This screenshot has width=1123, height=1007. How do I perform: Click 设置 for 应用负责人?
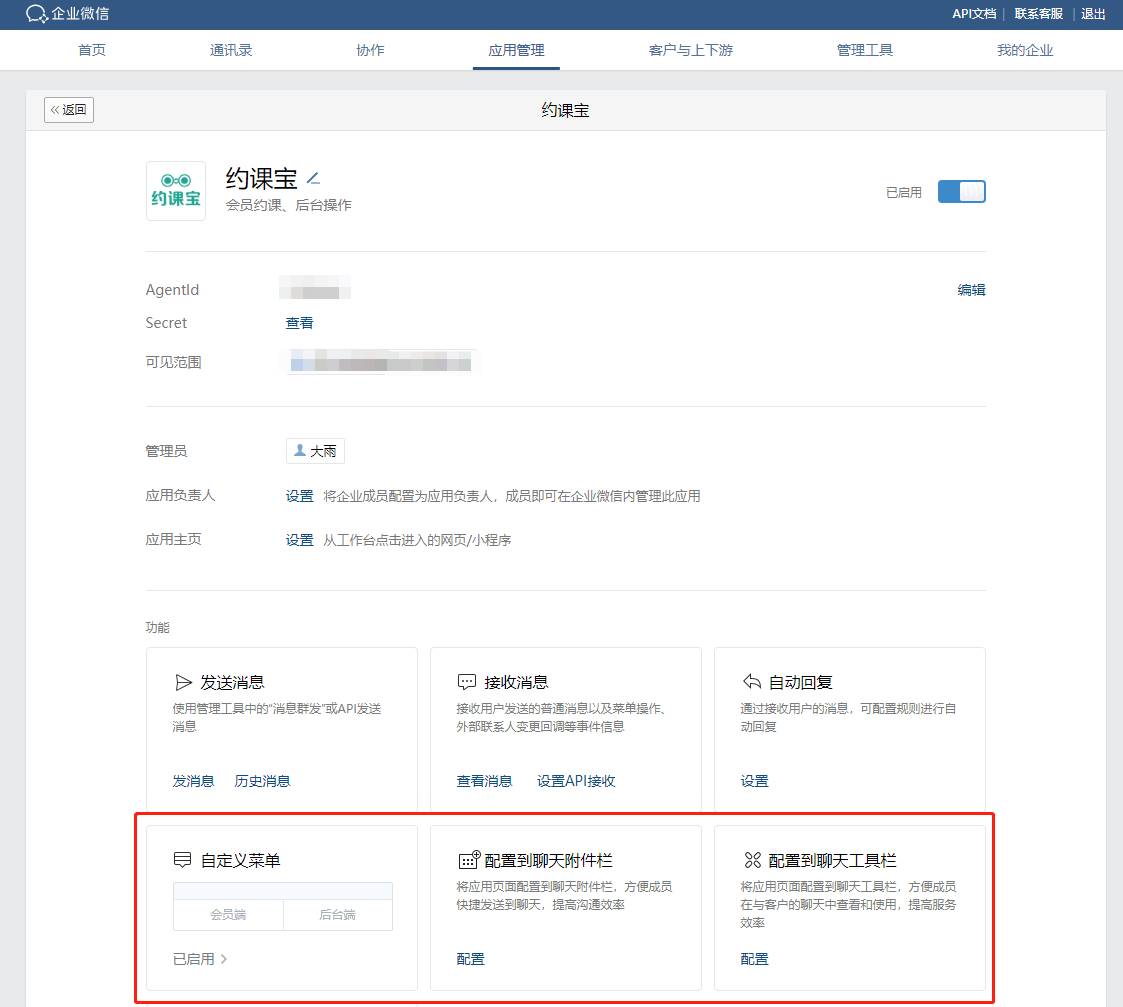299,496
